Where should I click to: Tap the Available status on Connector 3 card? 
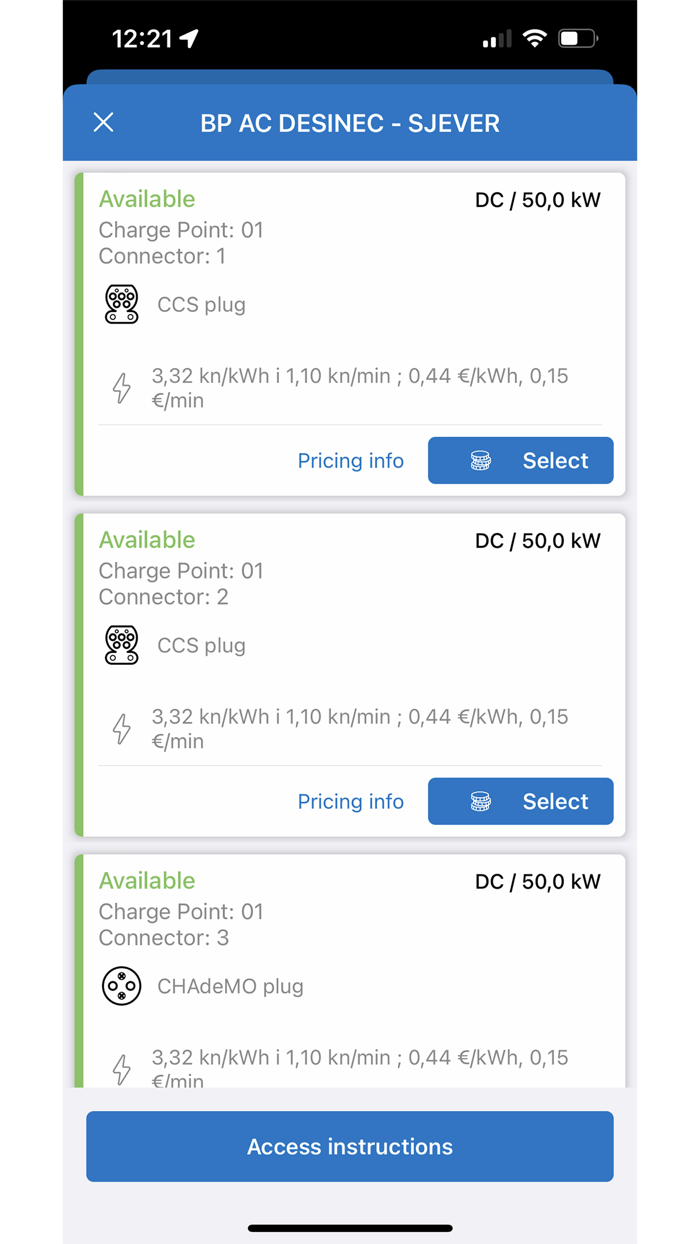tap(147, 881)
